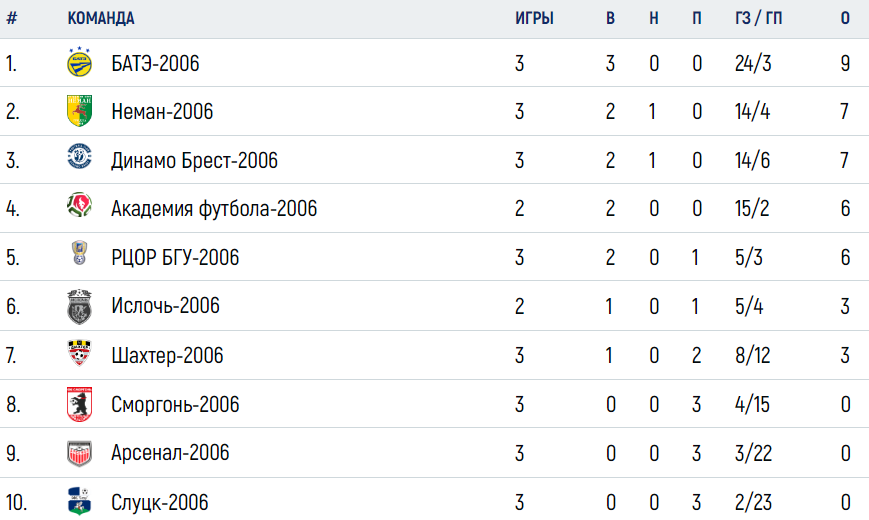869x520 pixels.
Task: Click the БАТЭ-2006 team logo
Action: pyautogui.click(x=79, y=62)
